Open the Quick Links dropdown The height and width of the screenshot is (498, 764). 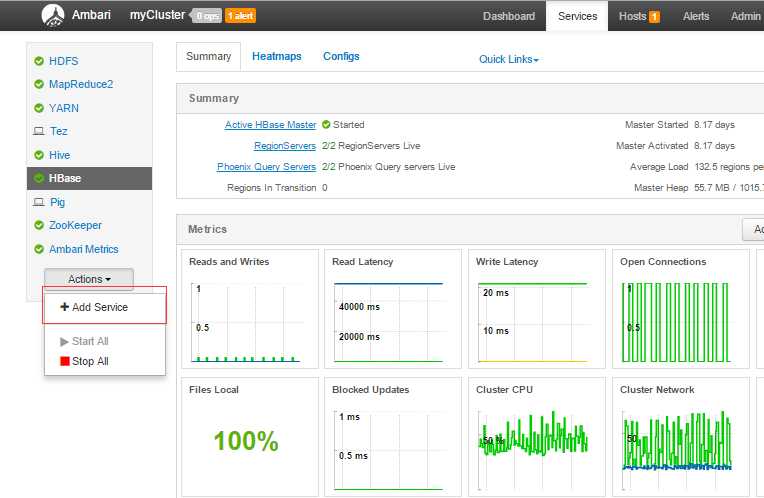[x=509, y=59]
